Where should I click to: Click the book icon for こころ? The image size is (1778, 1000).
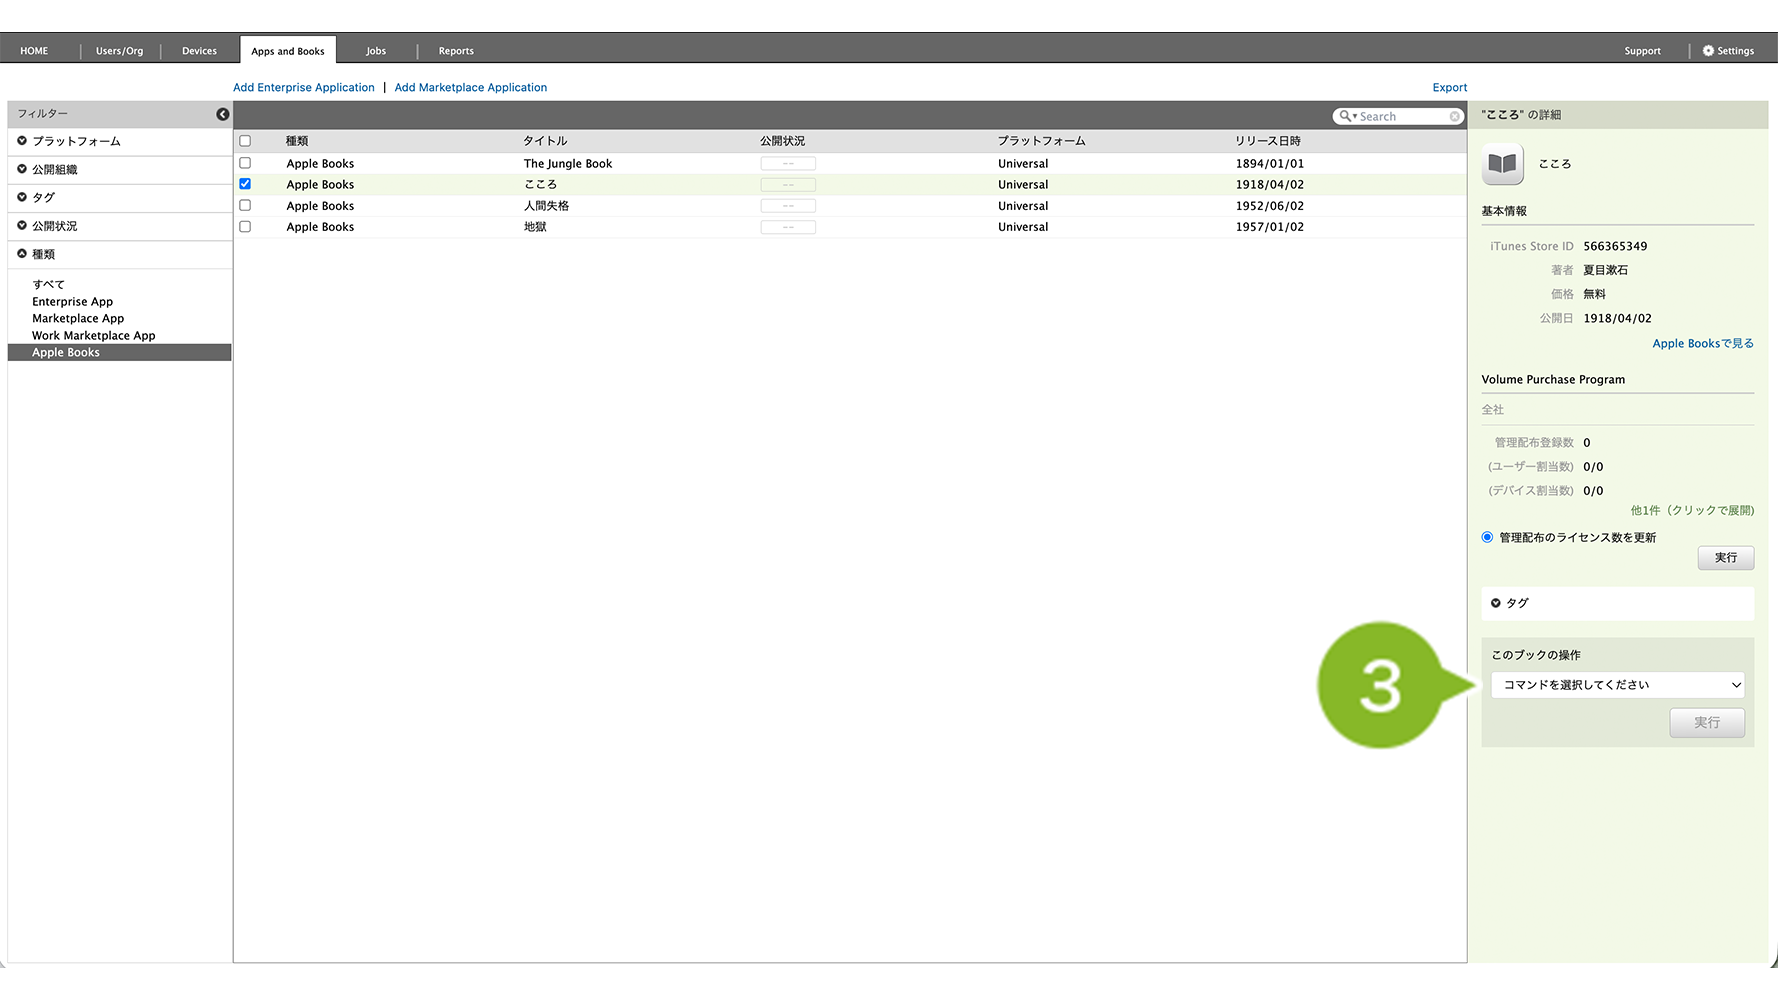[1502, 164]
